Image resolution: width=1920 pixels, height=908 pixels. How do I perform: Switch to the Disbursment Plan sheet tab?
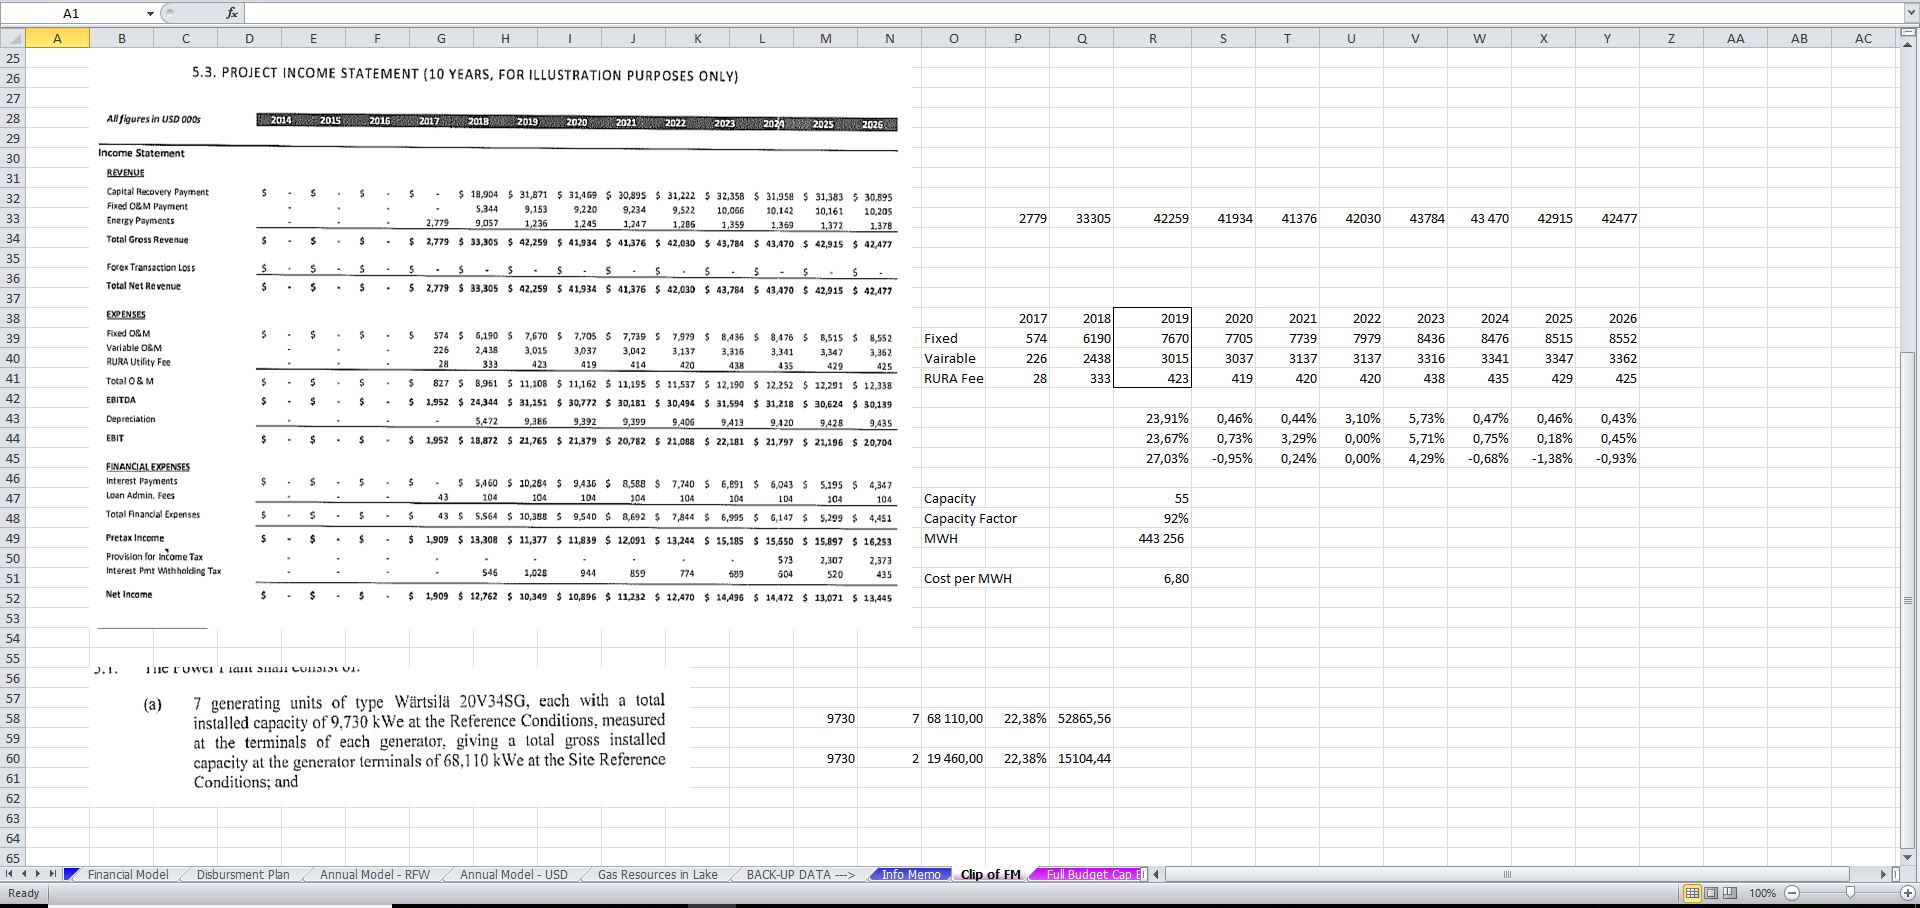click(243, 874)
